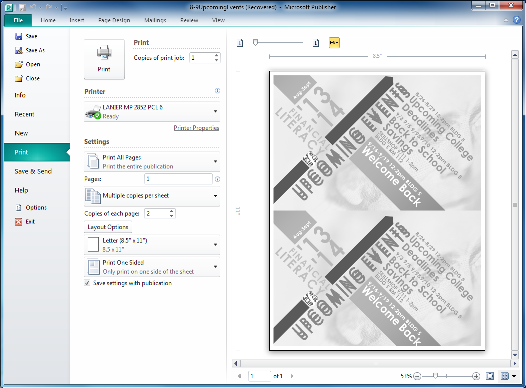Click the Copies of each page field
Image resolution: width=526 pixels, height=388 pixels.
pos(156,213)
